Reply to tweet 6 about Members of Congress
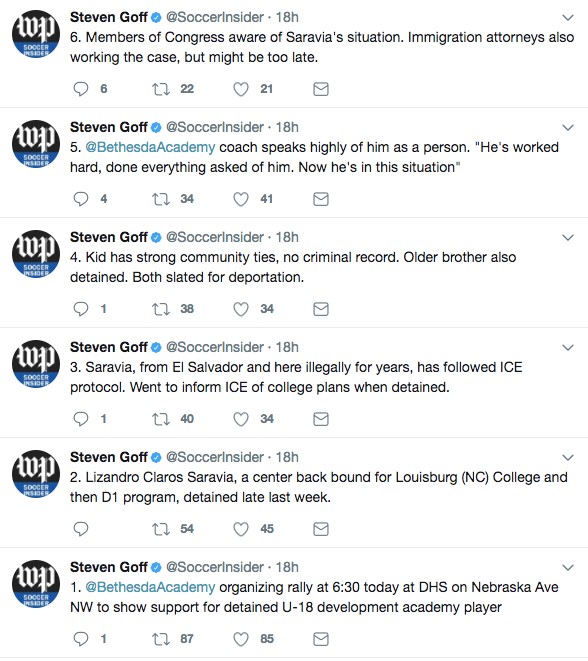Viewport: 588px width, 661px height. pyautogui.click(x=81, y=89)
